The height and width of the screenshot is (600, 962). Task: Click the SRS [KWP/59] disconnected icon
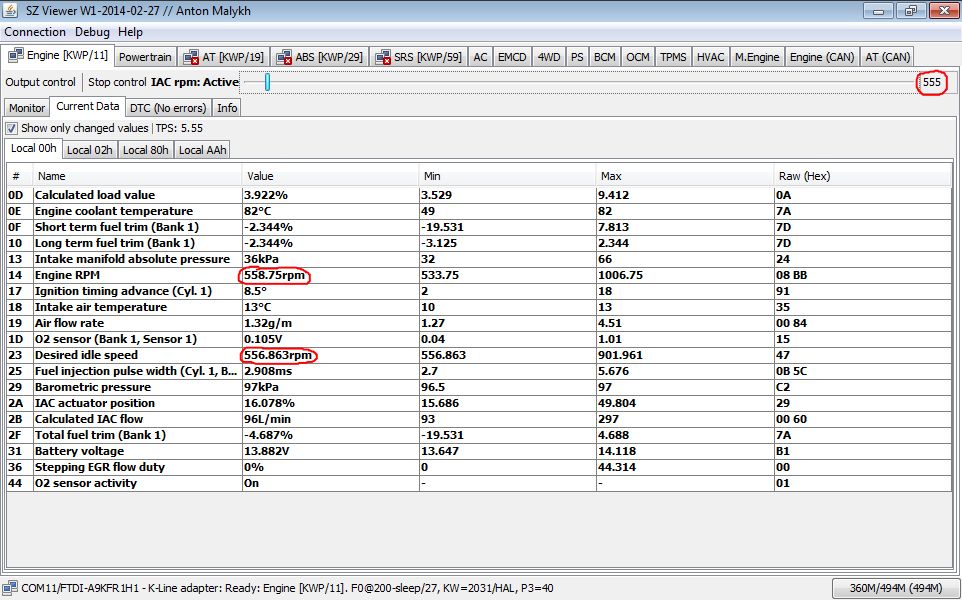[383, 57]
